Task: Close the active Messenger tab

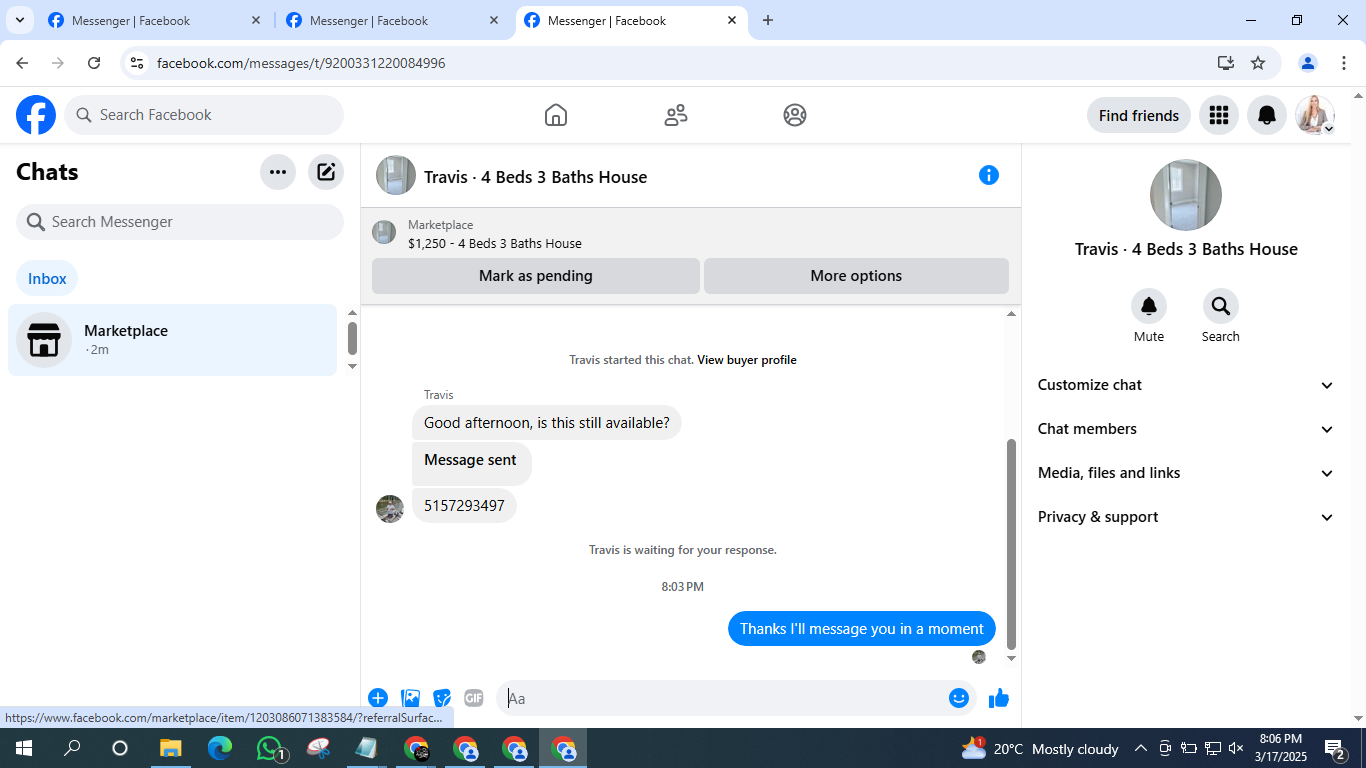Action: (732, 20)
